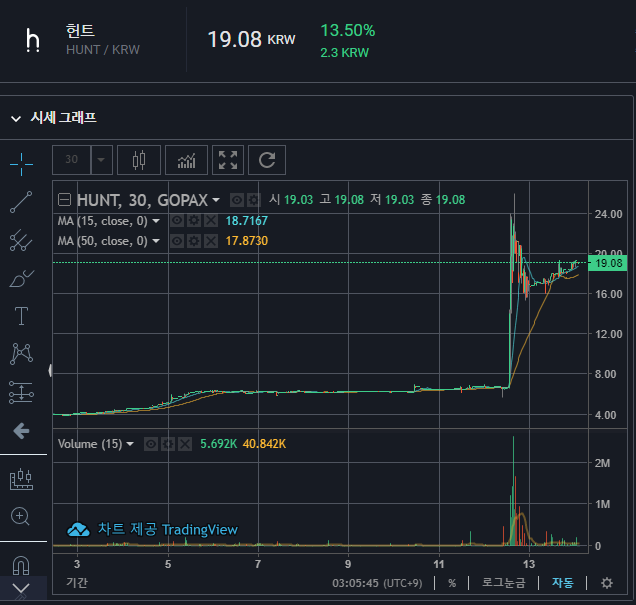Viewport: 636px width, 605px height.
Task: Open Volume indicator settings gear
Action: pyautogui.click(x=168, y=444)
